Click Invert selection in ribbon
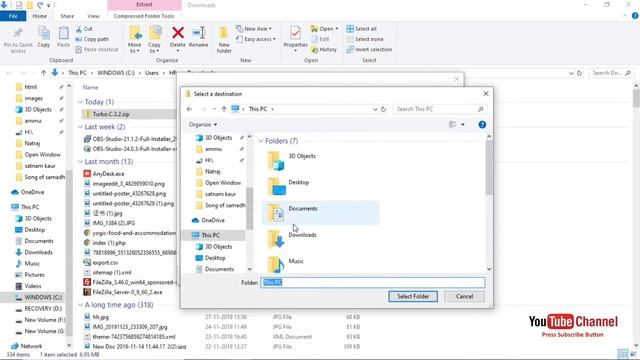 click(369, 49)
